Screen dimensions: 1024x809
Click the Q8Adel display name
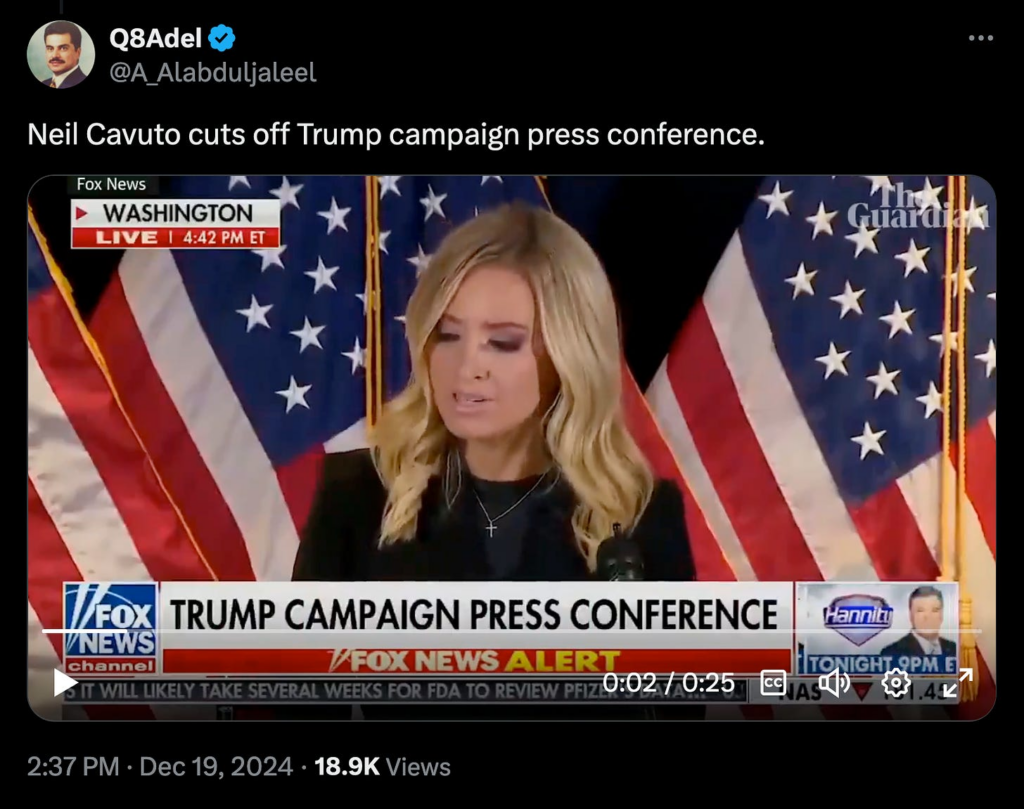pyautogui.click(x=155, y=39)
